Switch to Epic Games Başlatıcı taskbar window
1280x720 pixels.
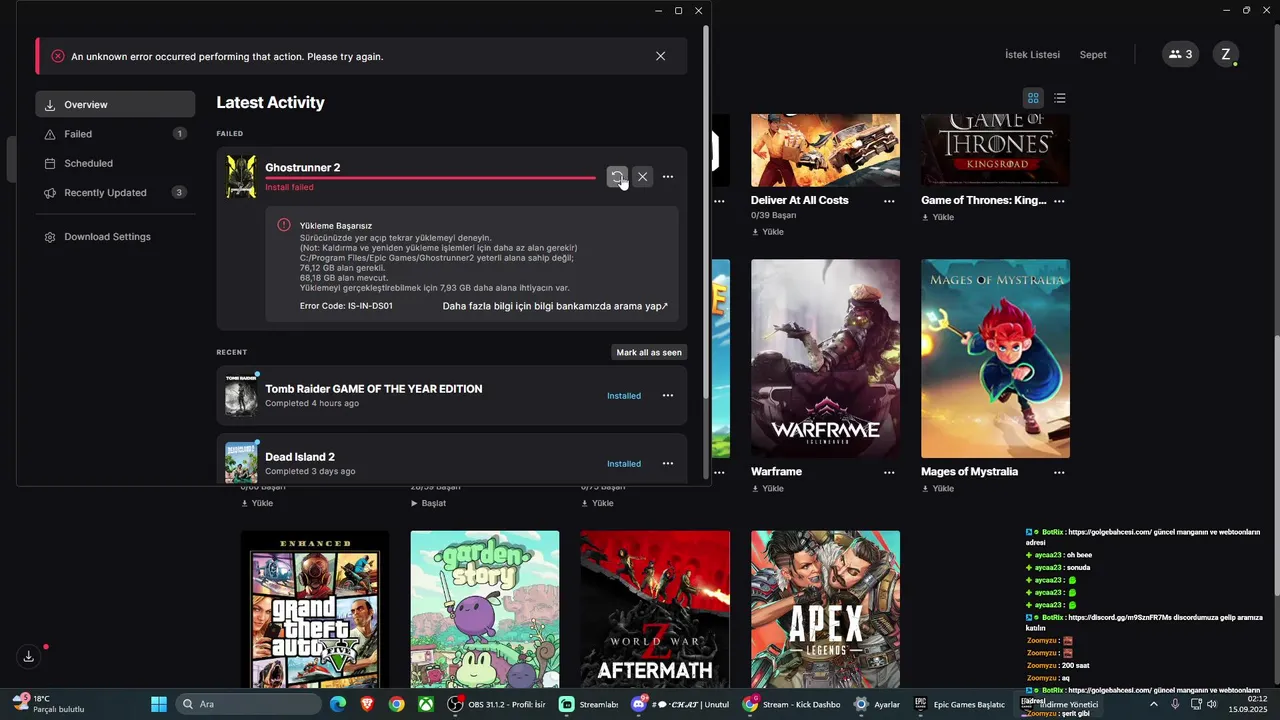[x=961, y=704]
